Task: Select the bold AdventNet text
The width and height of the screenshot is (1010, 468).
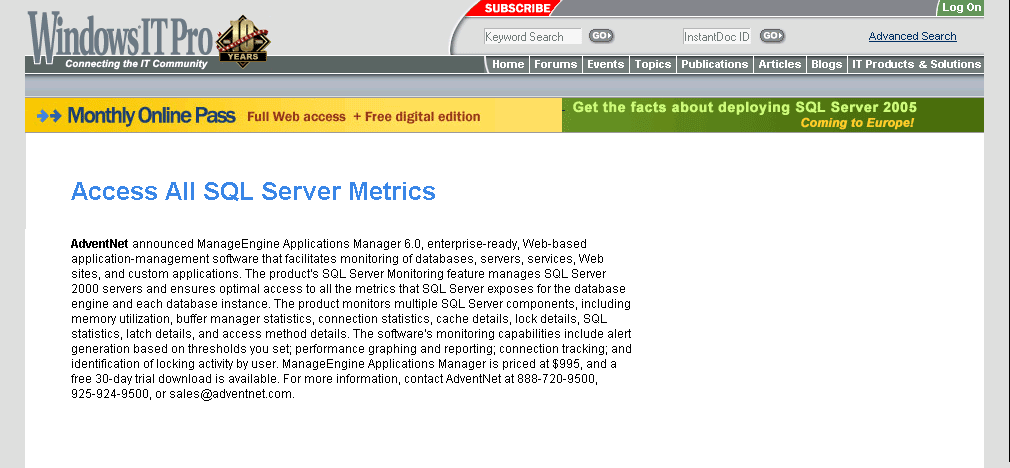Action: [100, 244]
